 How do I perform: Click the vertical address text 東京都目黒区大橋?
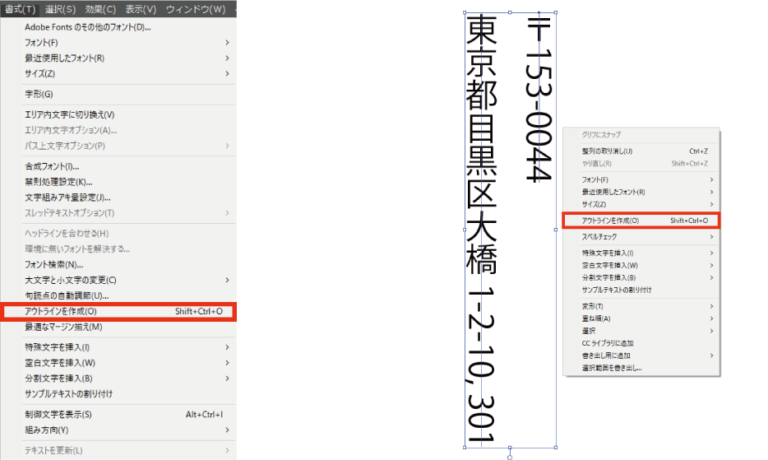tap(481, 145)
